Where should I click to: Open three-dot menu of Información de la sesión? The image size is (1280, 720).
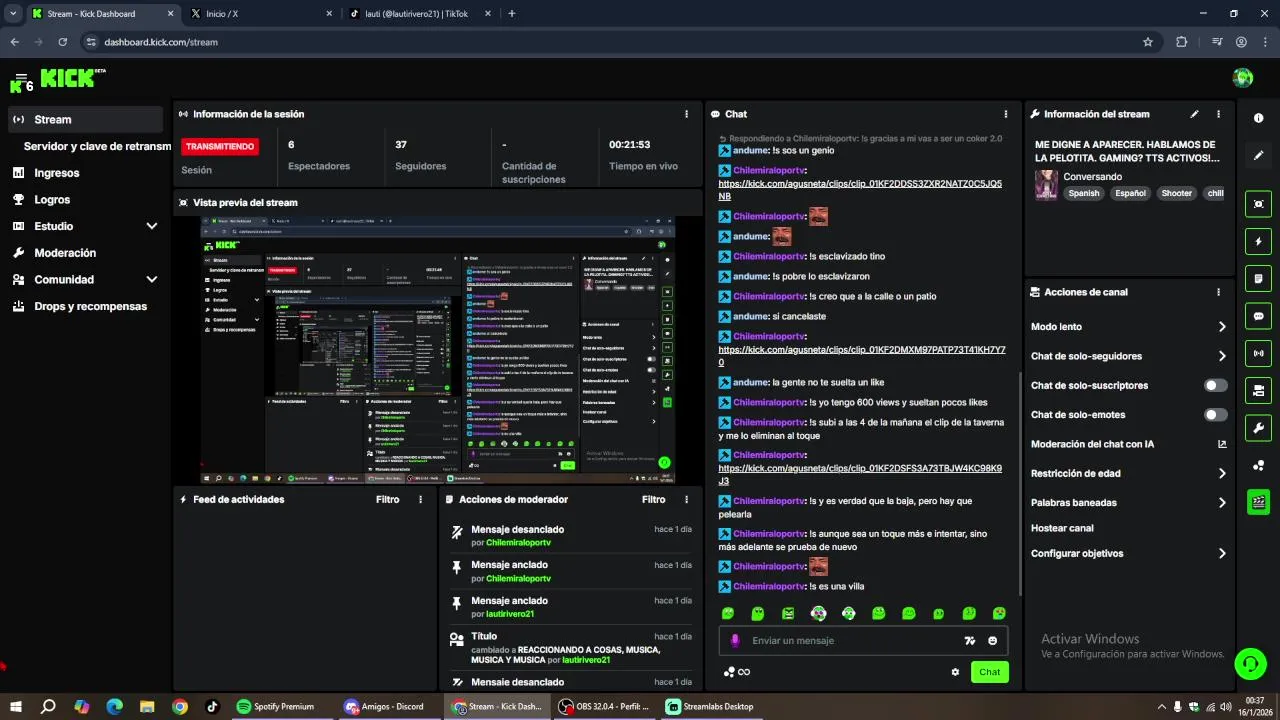pyautogui.click(x=686, y=114)
